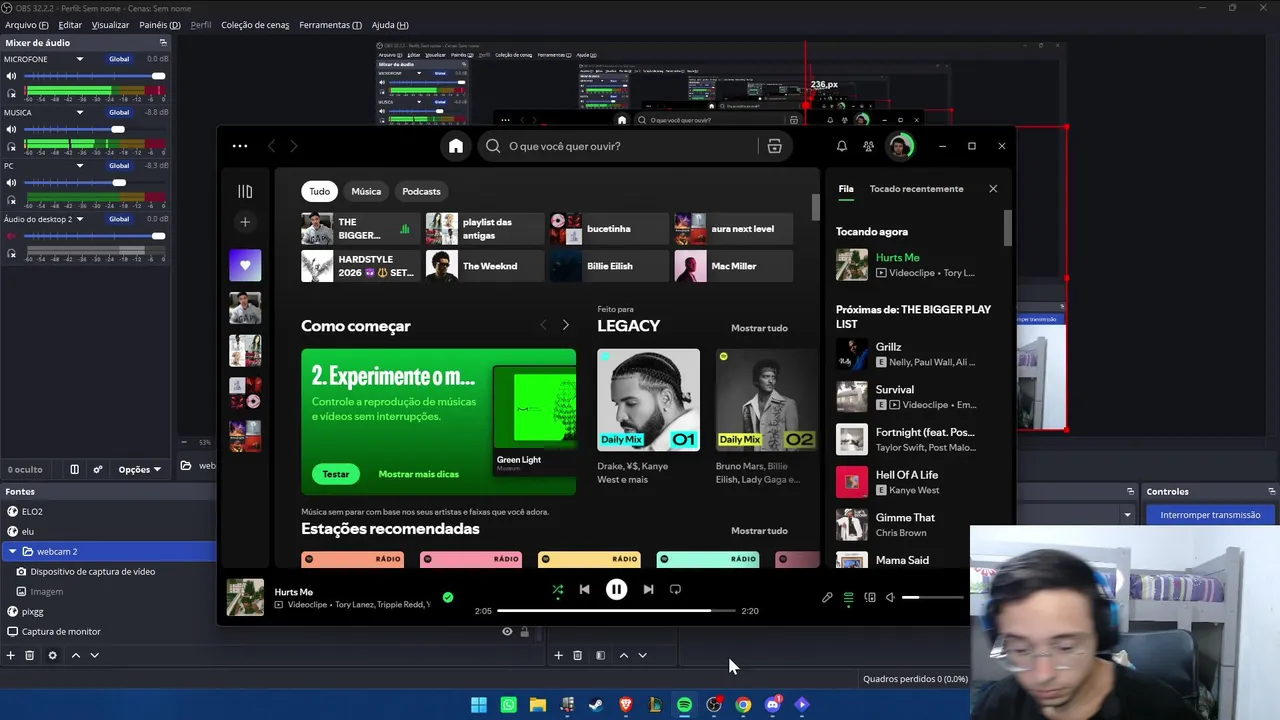Select the Música filter chip
This screenshot has width=1280, height=720.
point(366,191)
